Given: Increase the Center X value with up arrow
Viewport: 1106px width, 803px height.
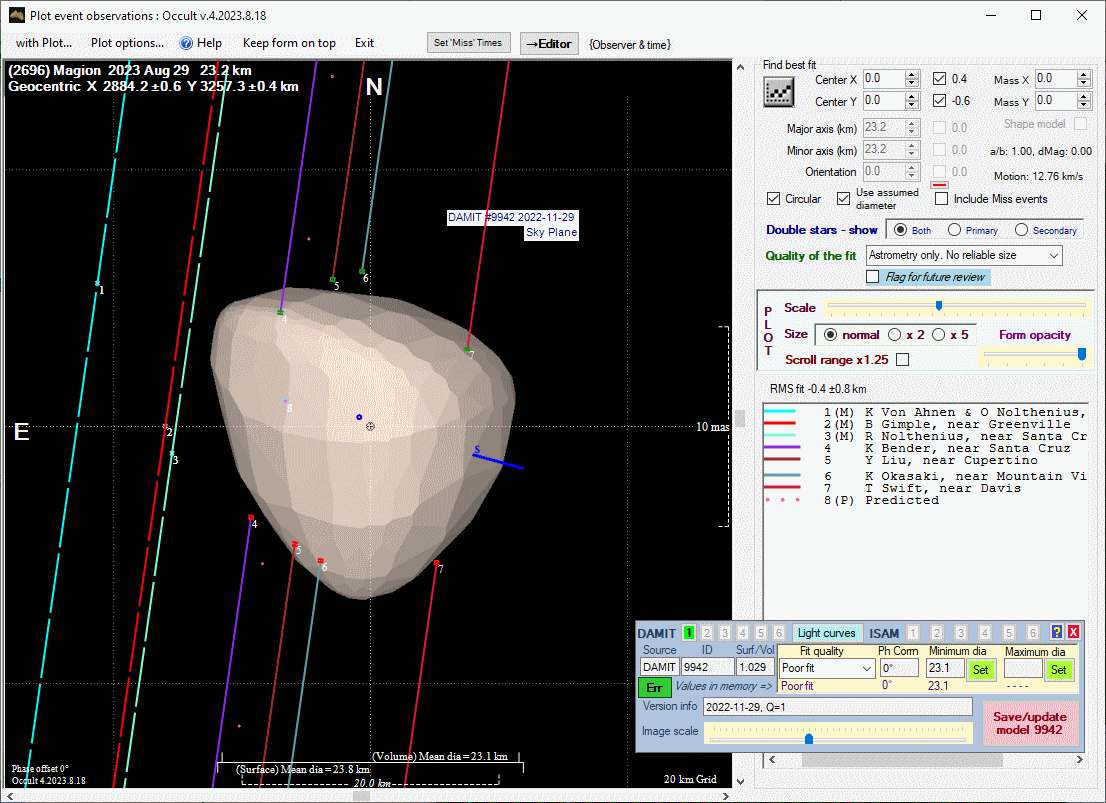Looking at the screenshot, I should point(911,75).
